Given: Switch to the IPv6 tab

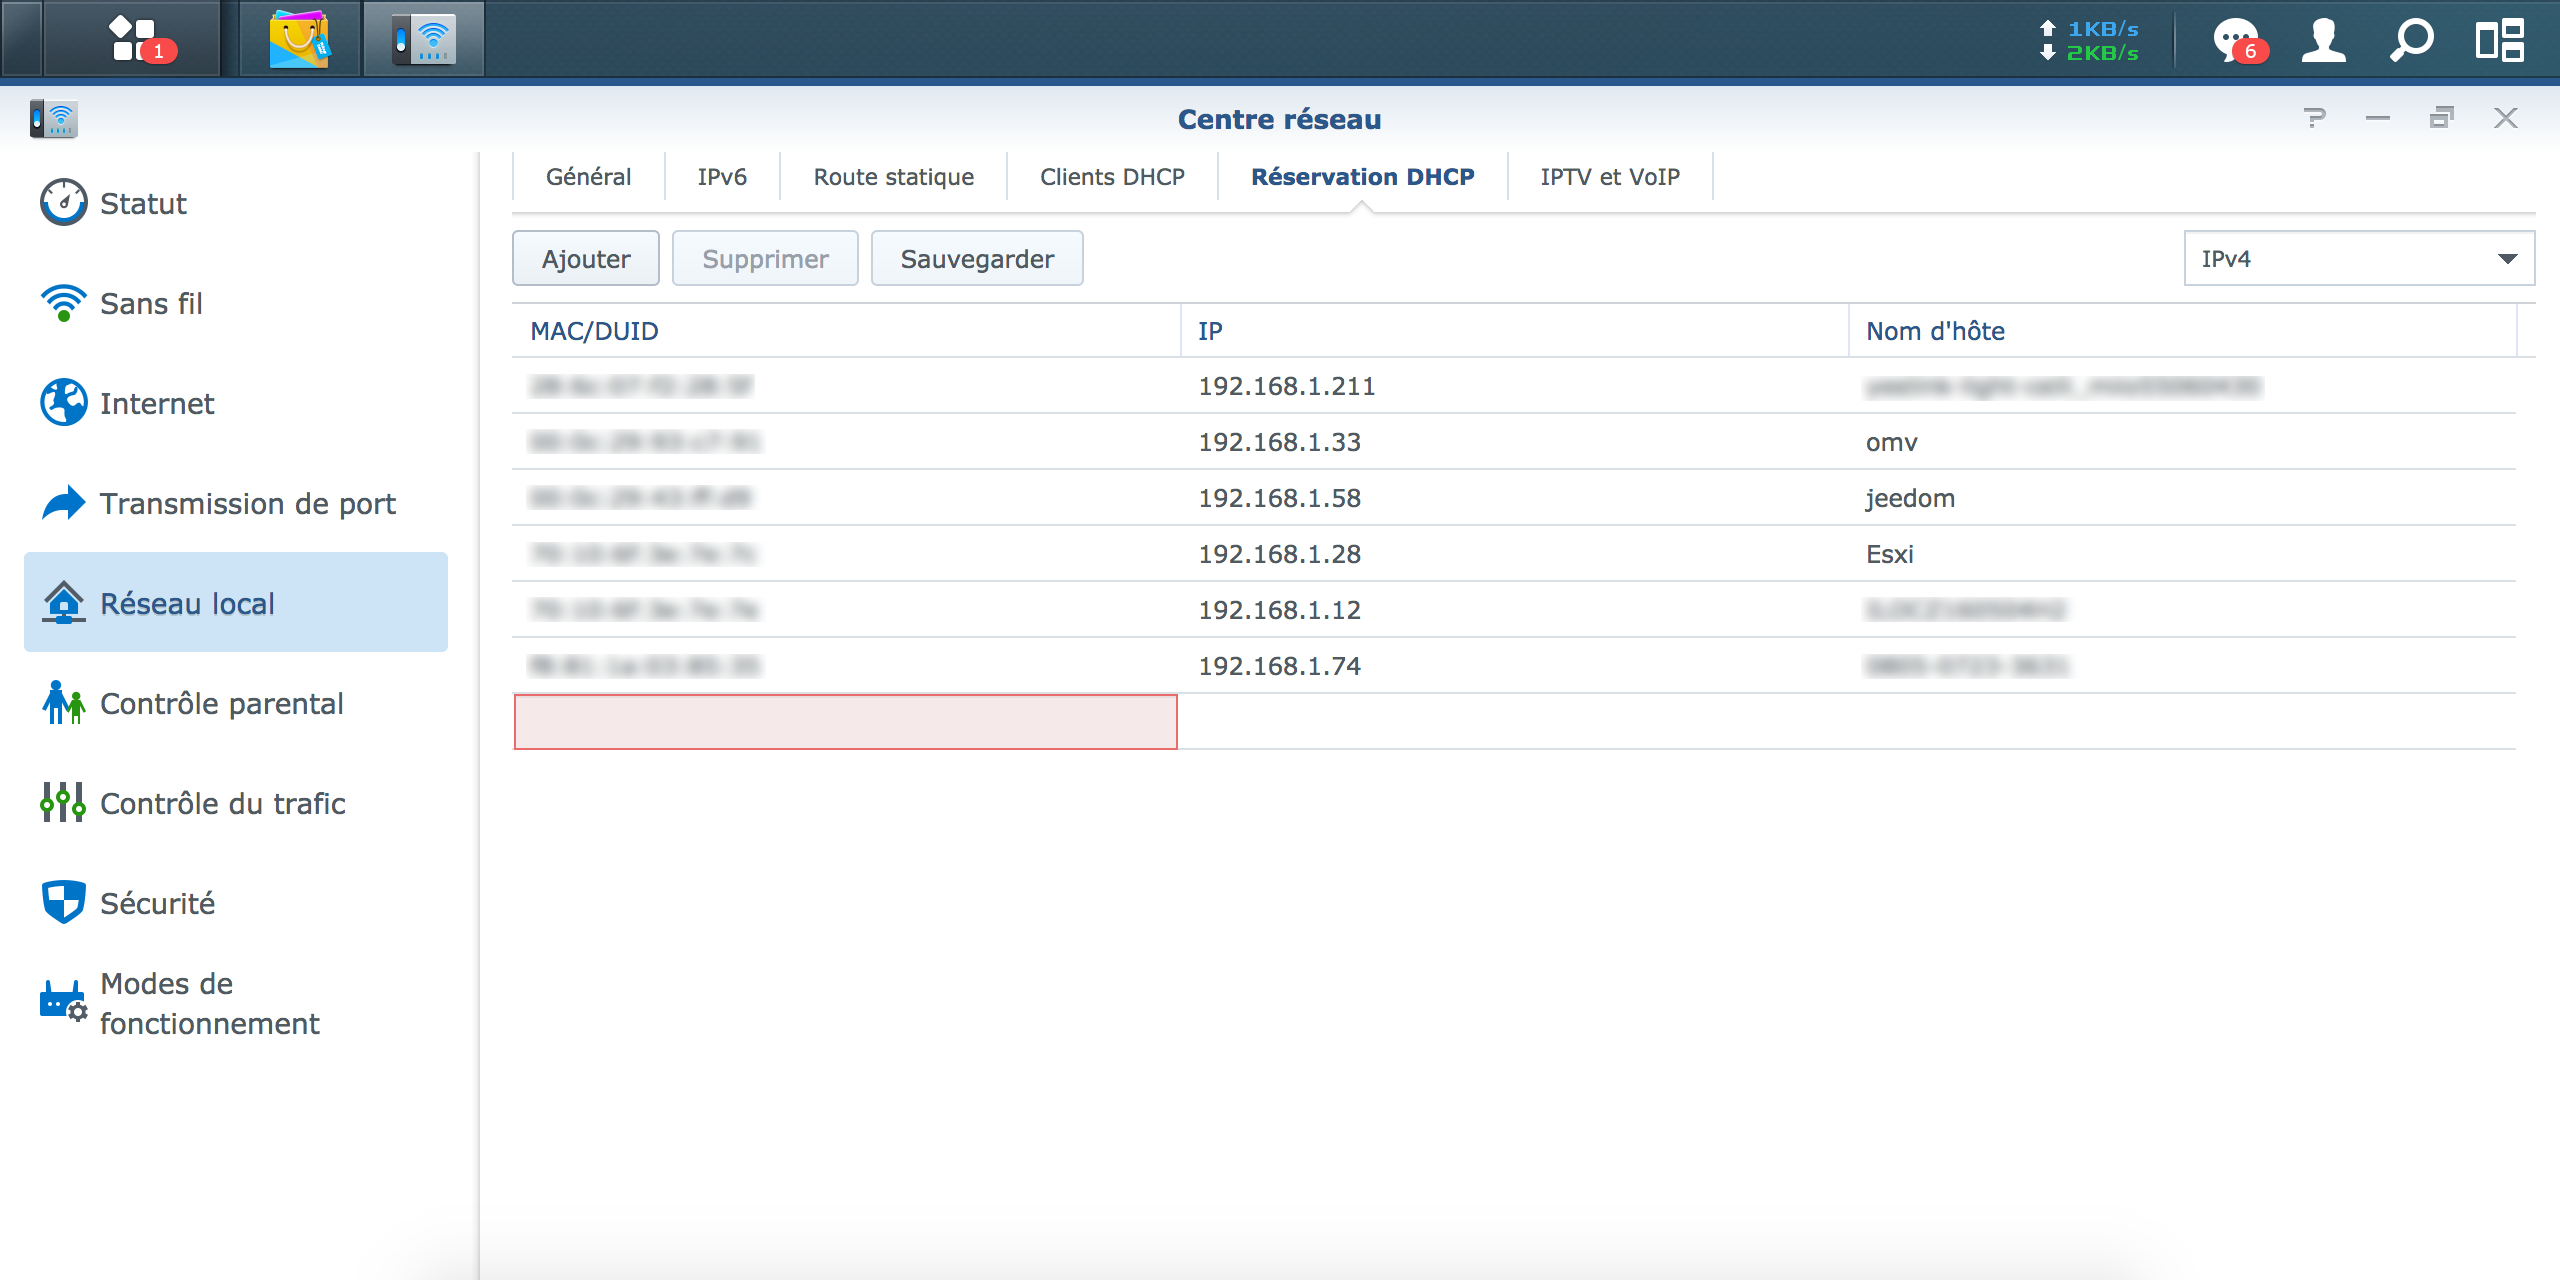Looking at the screenshot, I should point(722,177).
